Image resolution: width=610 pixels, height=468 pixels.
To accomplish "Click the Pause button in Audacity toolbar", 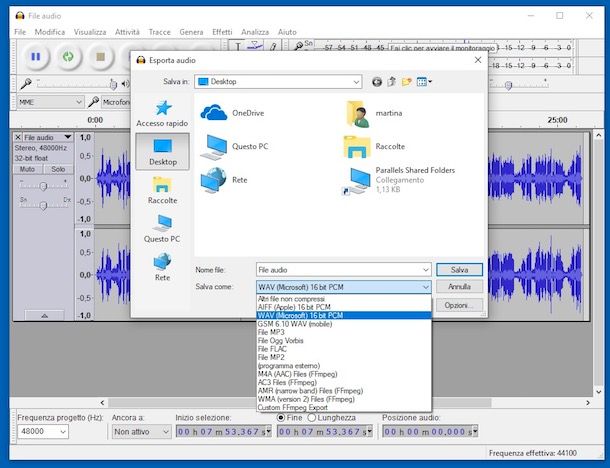I will pos(36,57).
